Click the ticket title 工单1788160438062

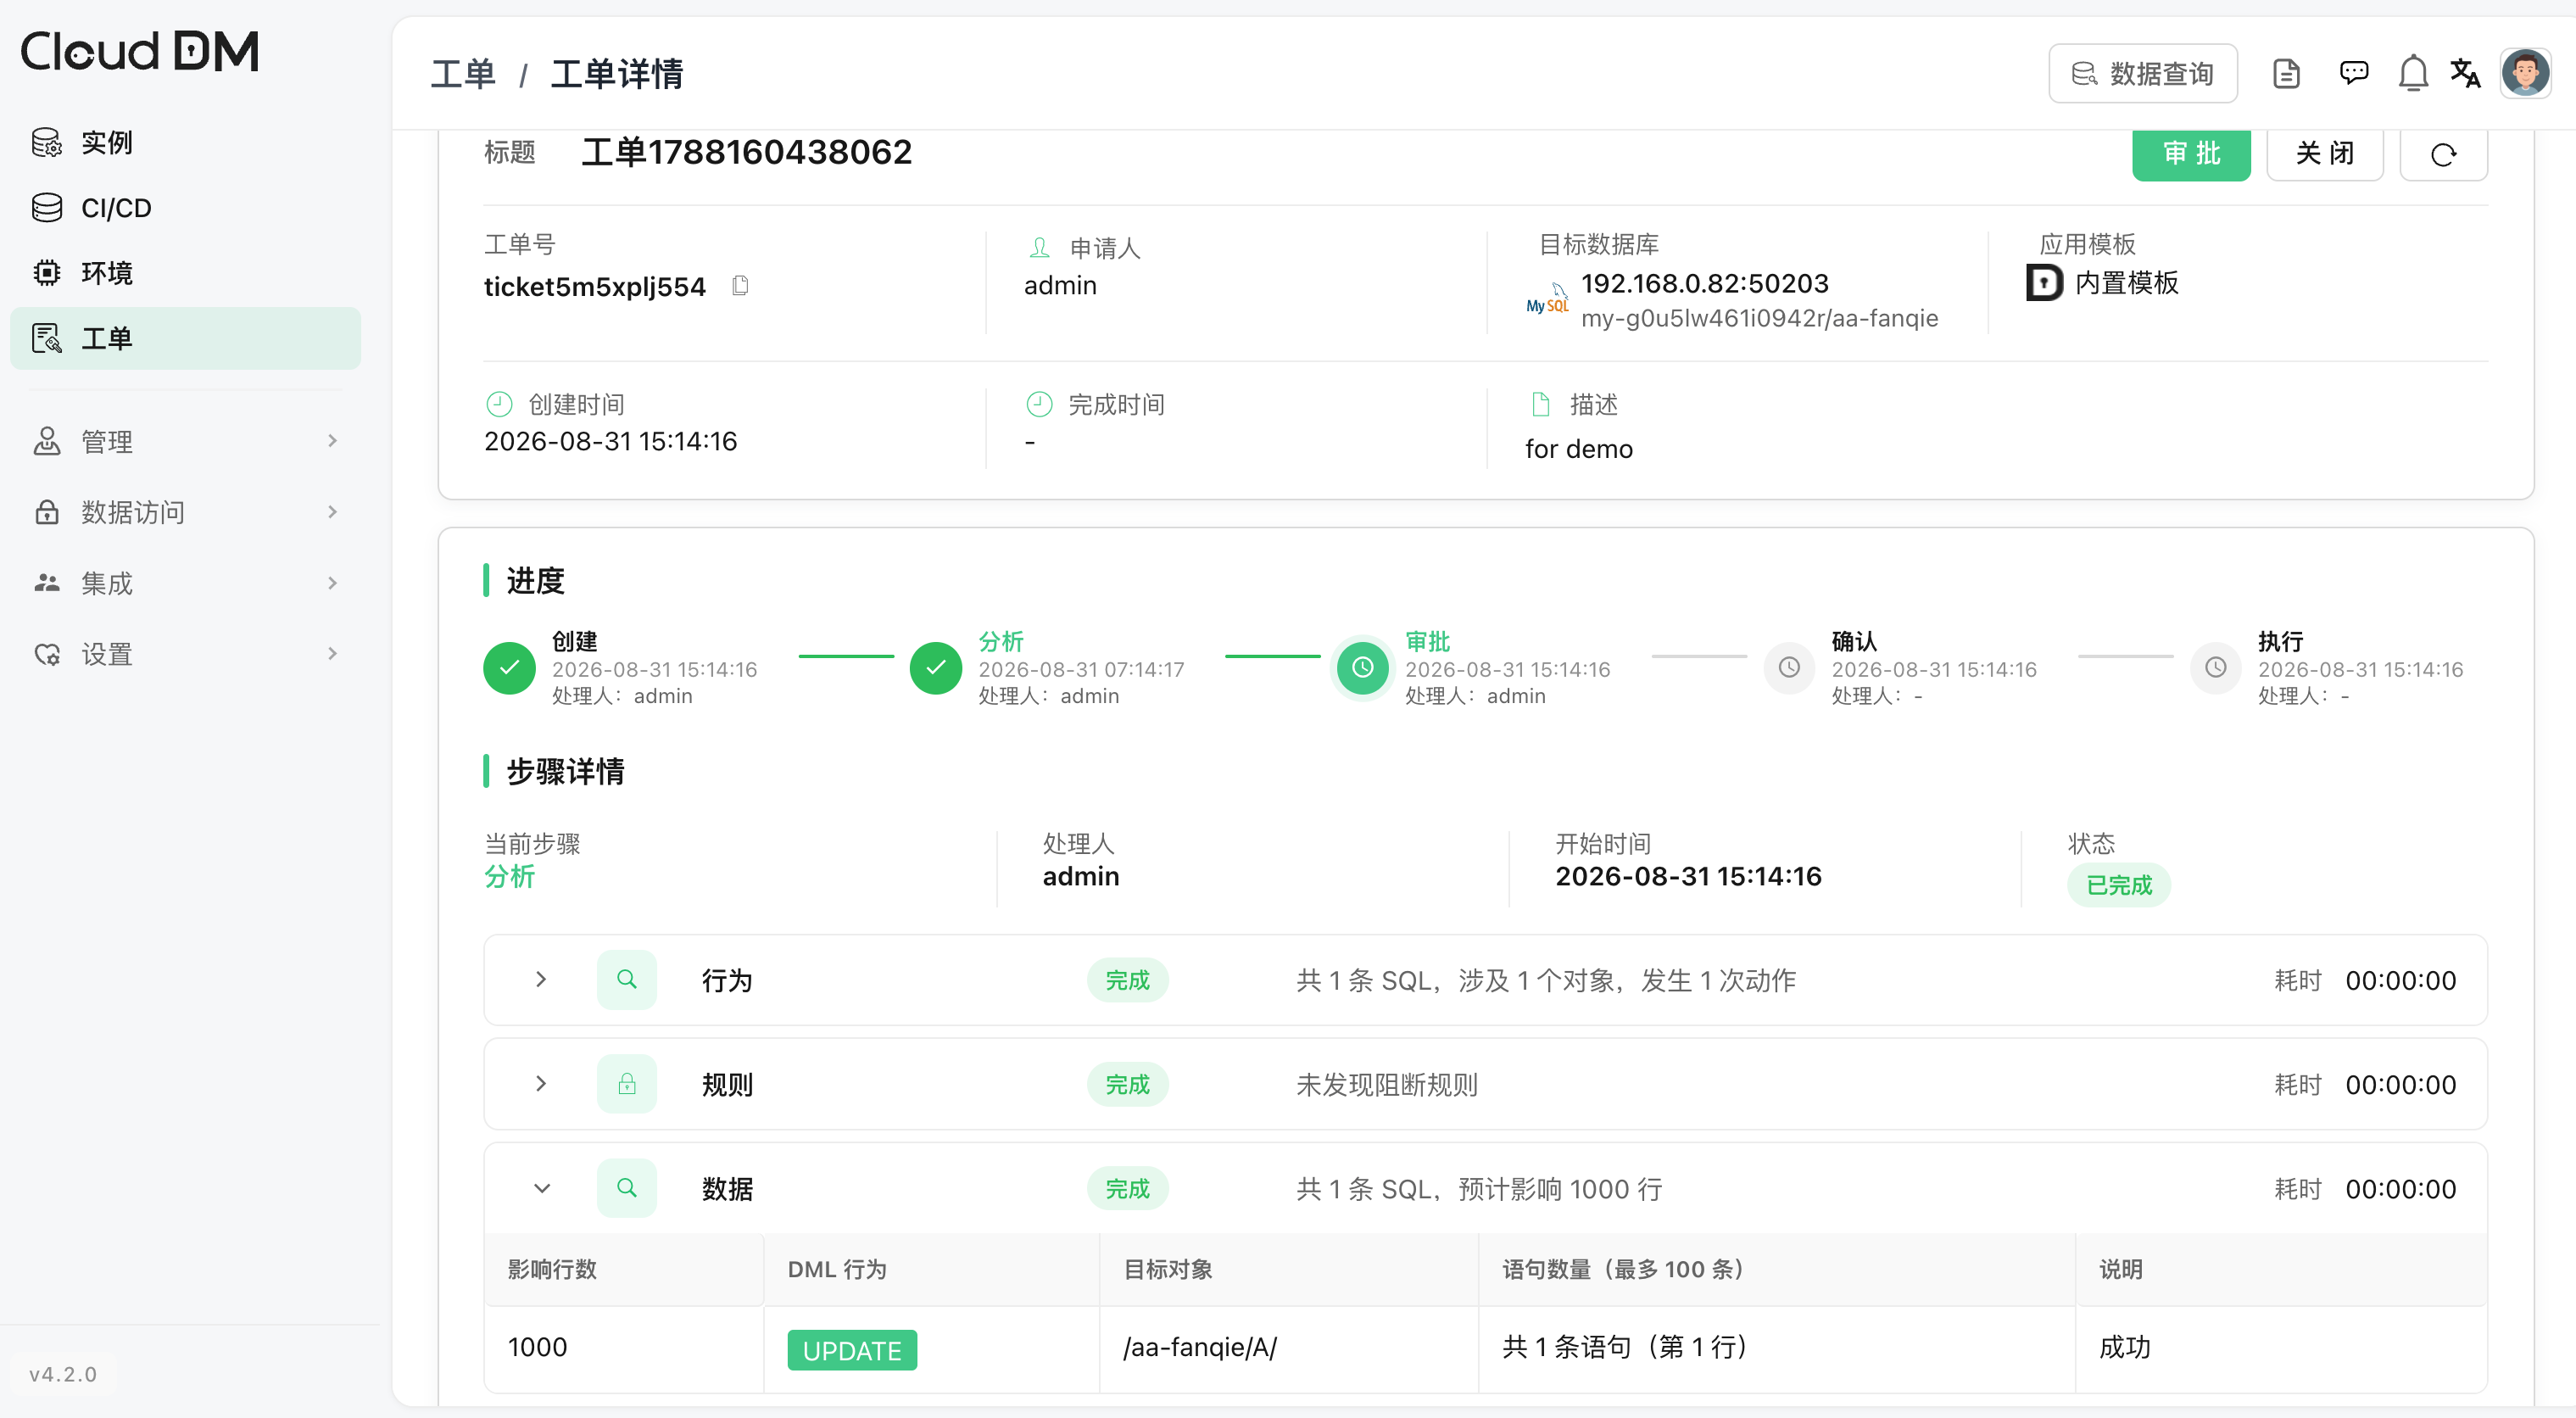(x=747, y=152)
